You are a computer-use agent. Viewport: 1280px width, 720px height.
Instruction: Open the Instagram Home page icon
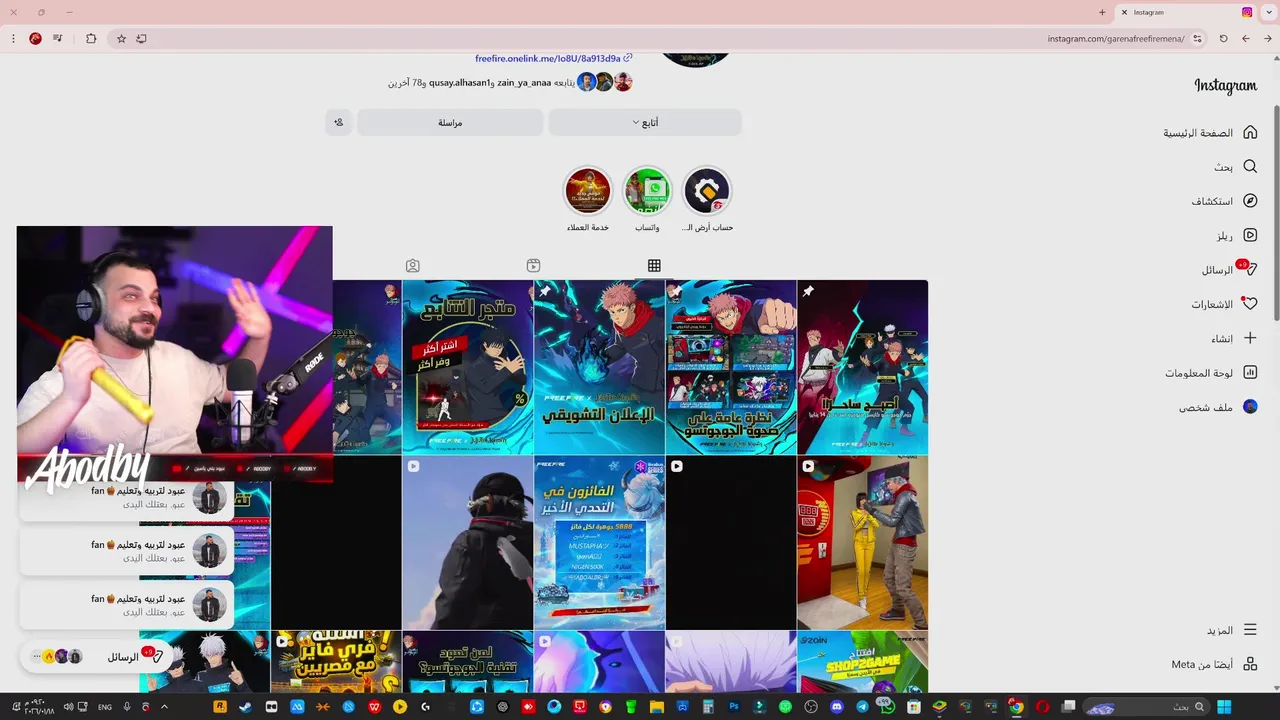tap(1250, 132)
